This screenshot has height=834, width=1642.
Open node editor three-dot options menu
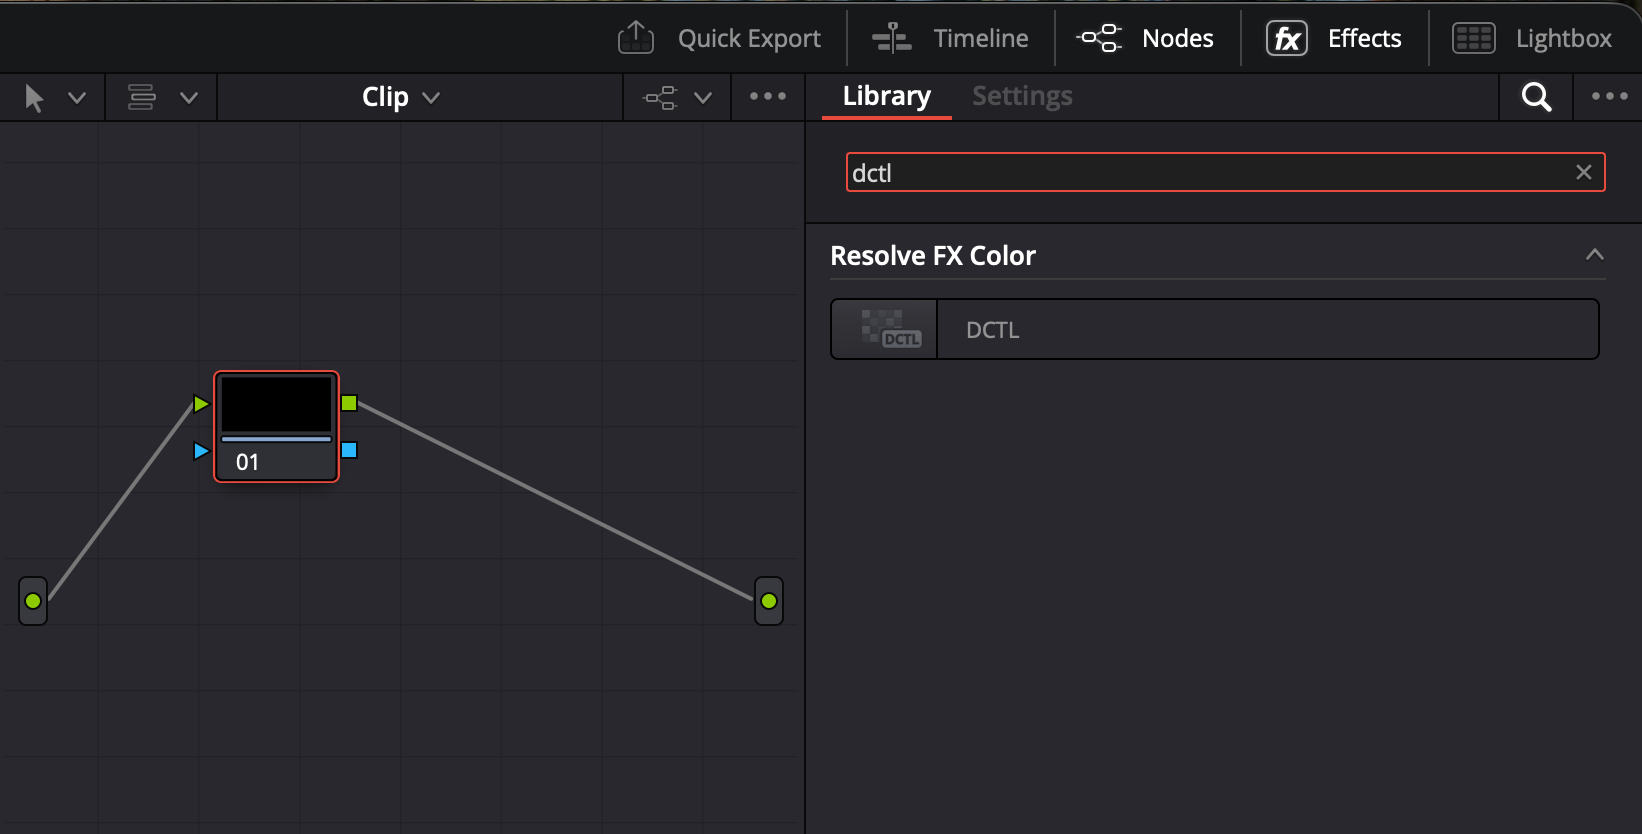[x=768, y=96]
